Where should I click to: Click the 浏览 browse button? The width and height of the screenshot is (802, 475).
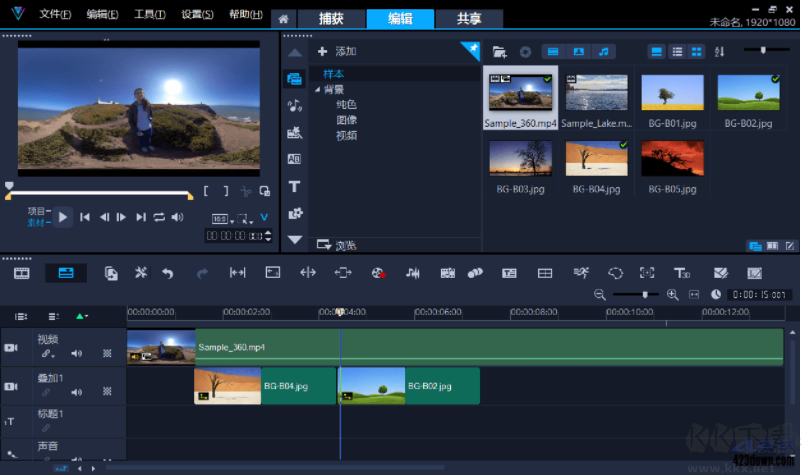click(x=336, y=245)
